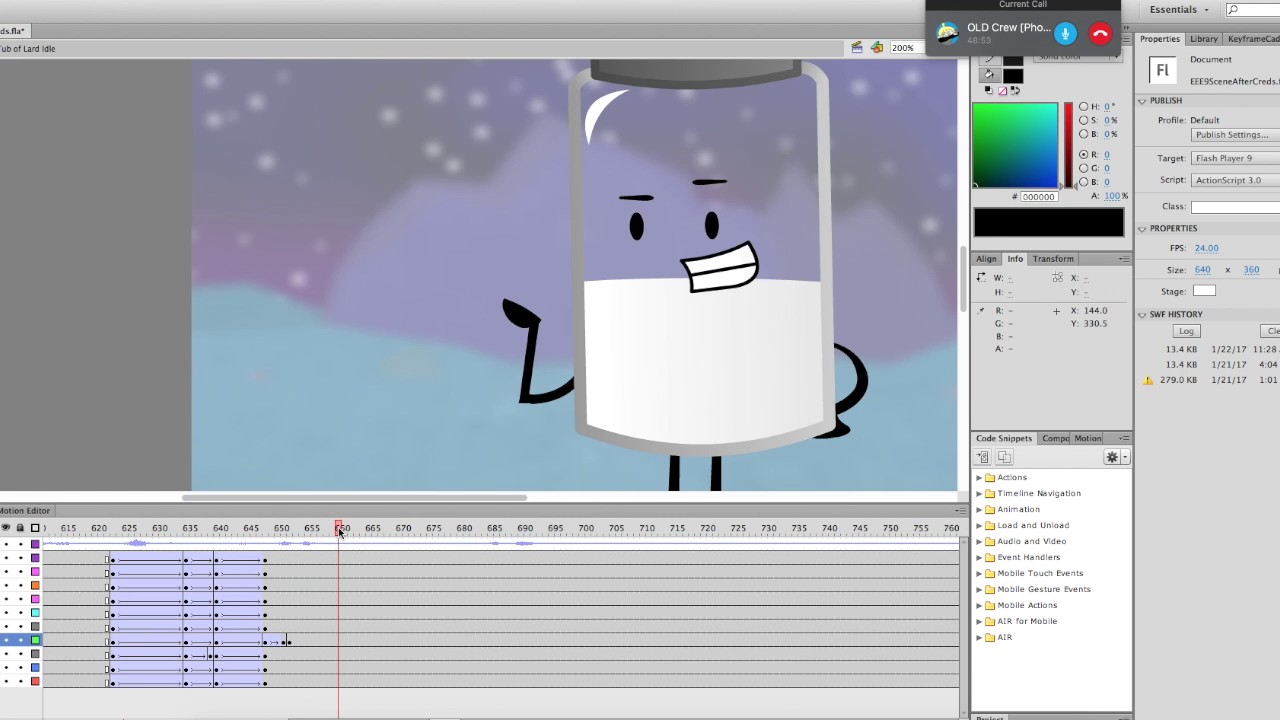Open the Script ActionScript 3.0 dropdown
1280x720 pixels.
(1235, 180)
